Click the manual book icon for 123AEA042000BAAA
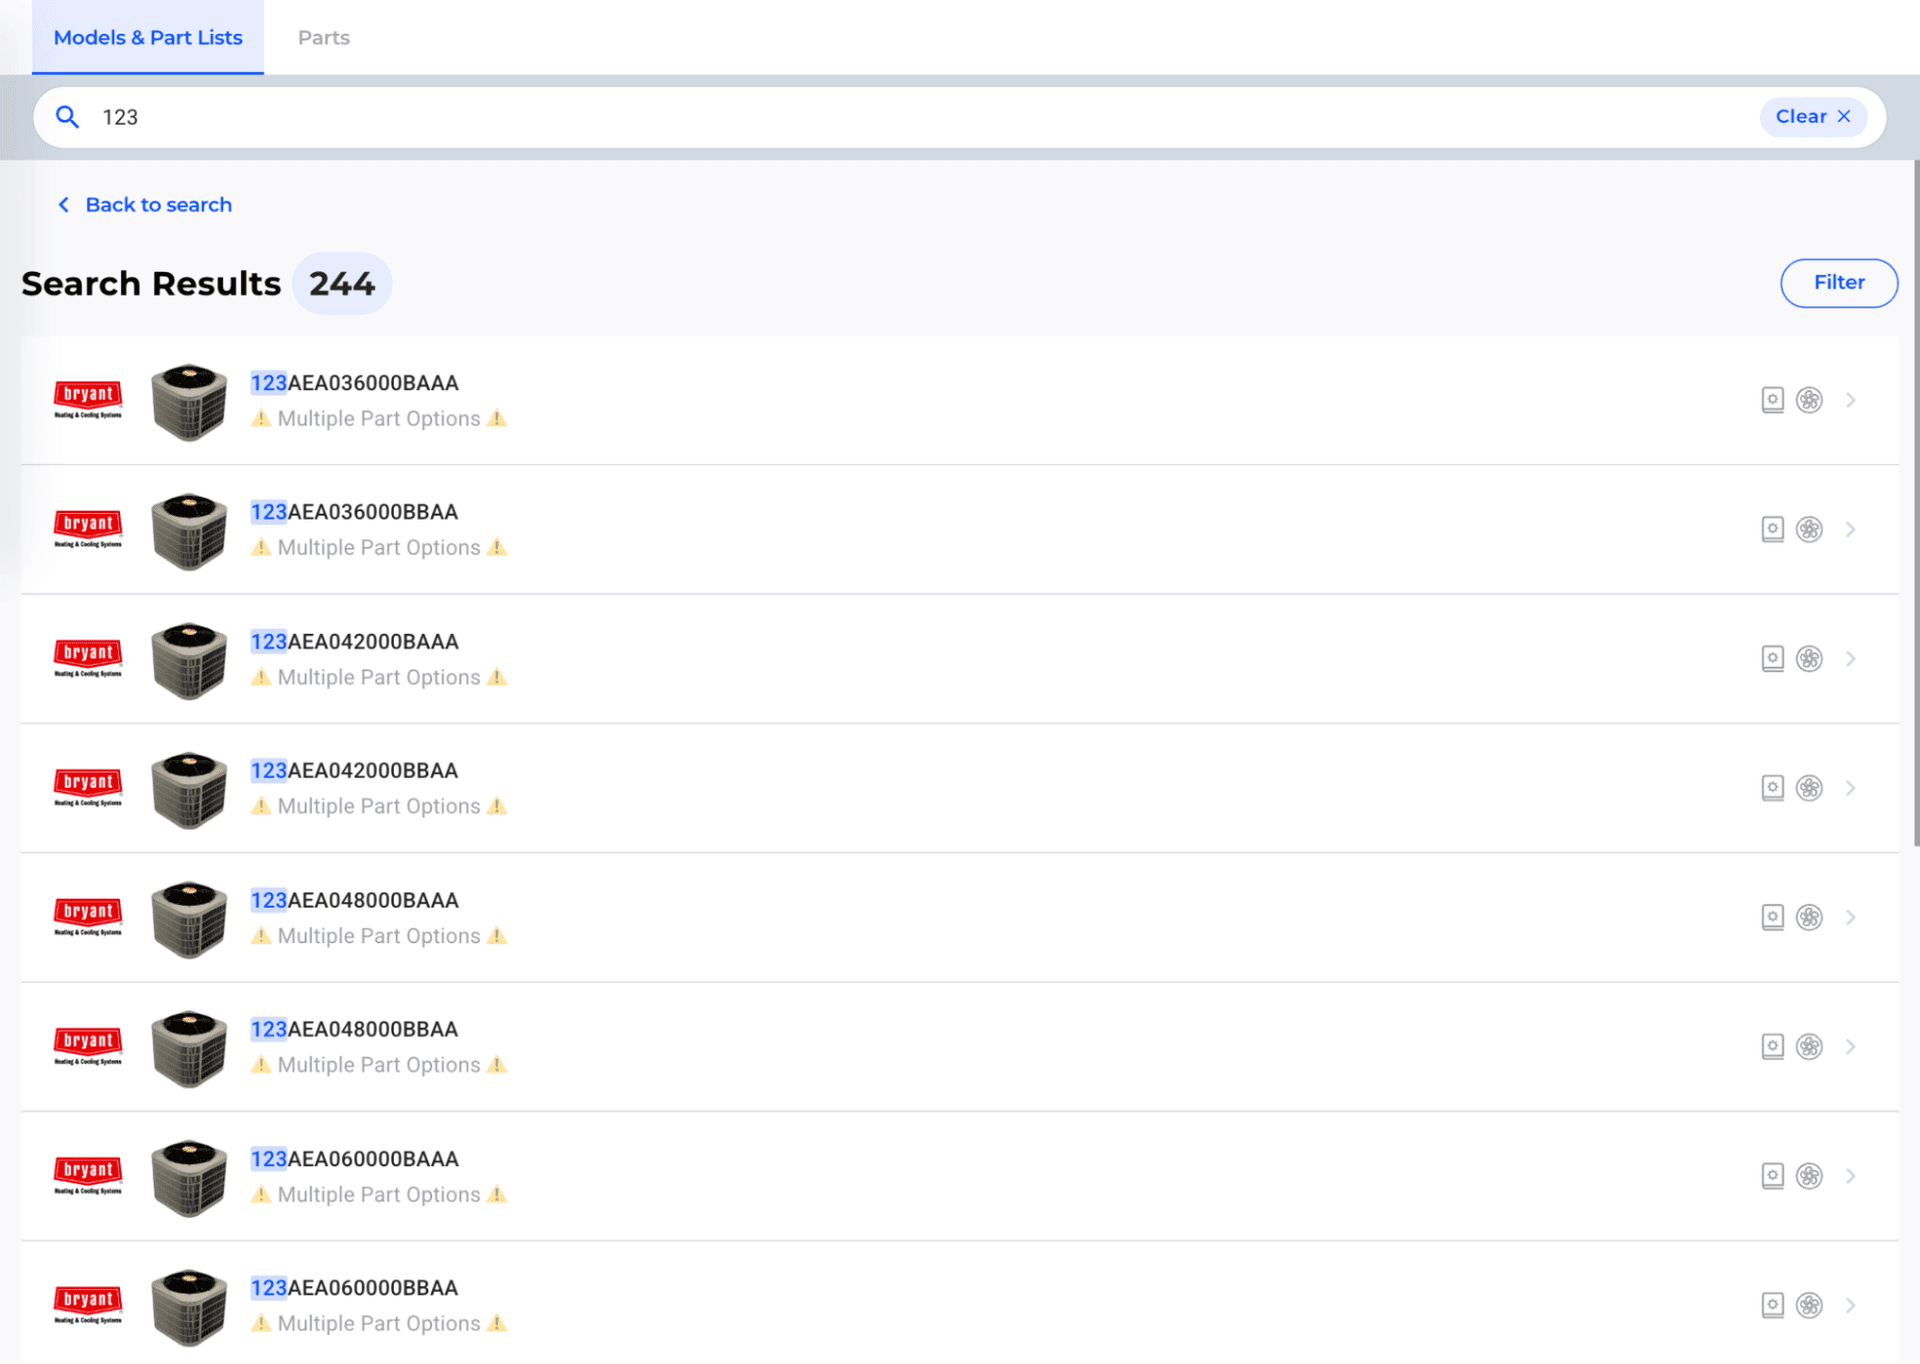Viewport: 1920px width, 1364px height. tap(1772, 658)
